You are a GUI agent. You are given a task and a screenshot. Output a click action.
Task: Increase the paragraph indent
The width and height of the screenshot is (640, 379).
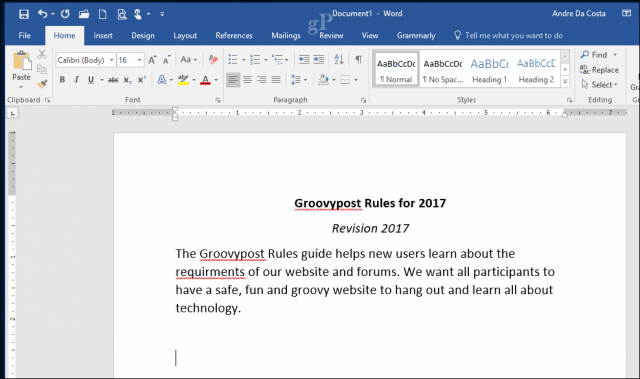[x=319, y=60]
